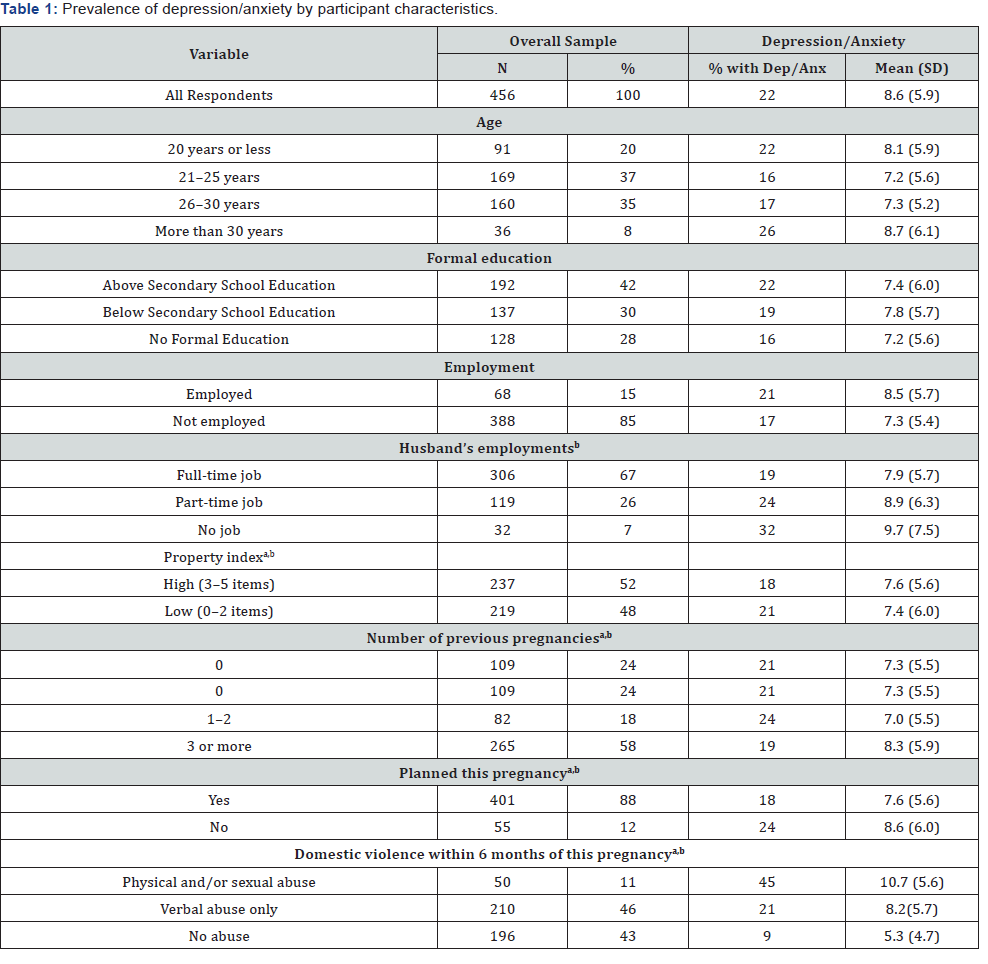The image size is (988, 964).
Task: Click the 'Husband's employments' section heading
Action: 489,448
